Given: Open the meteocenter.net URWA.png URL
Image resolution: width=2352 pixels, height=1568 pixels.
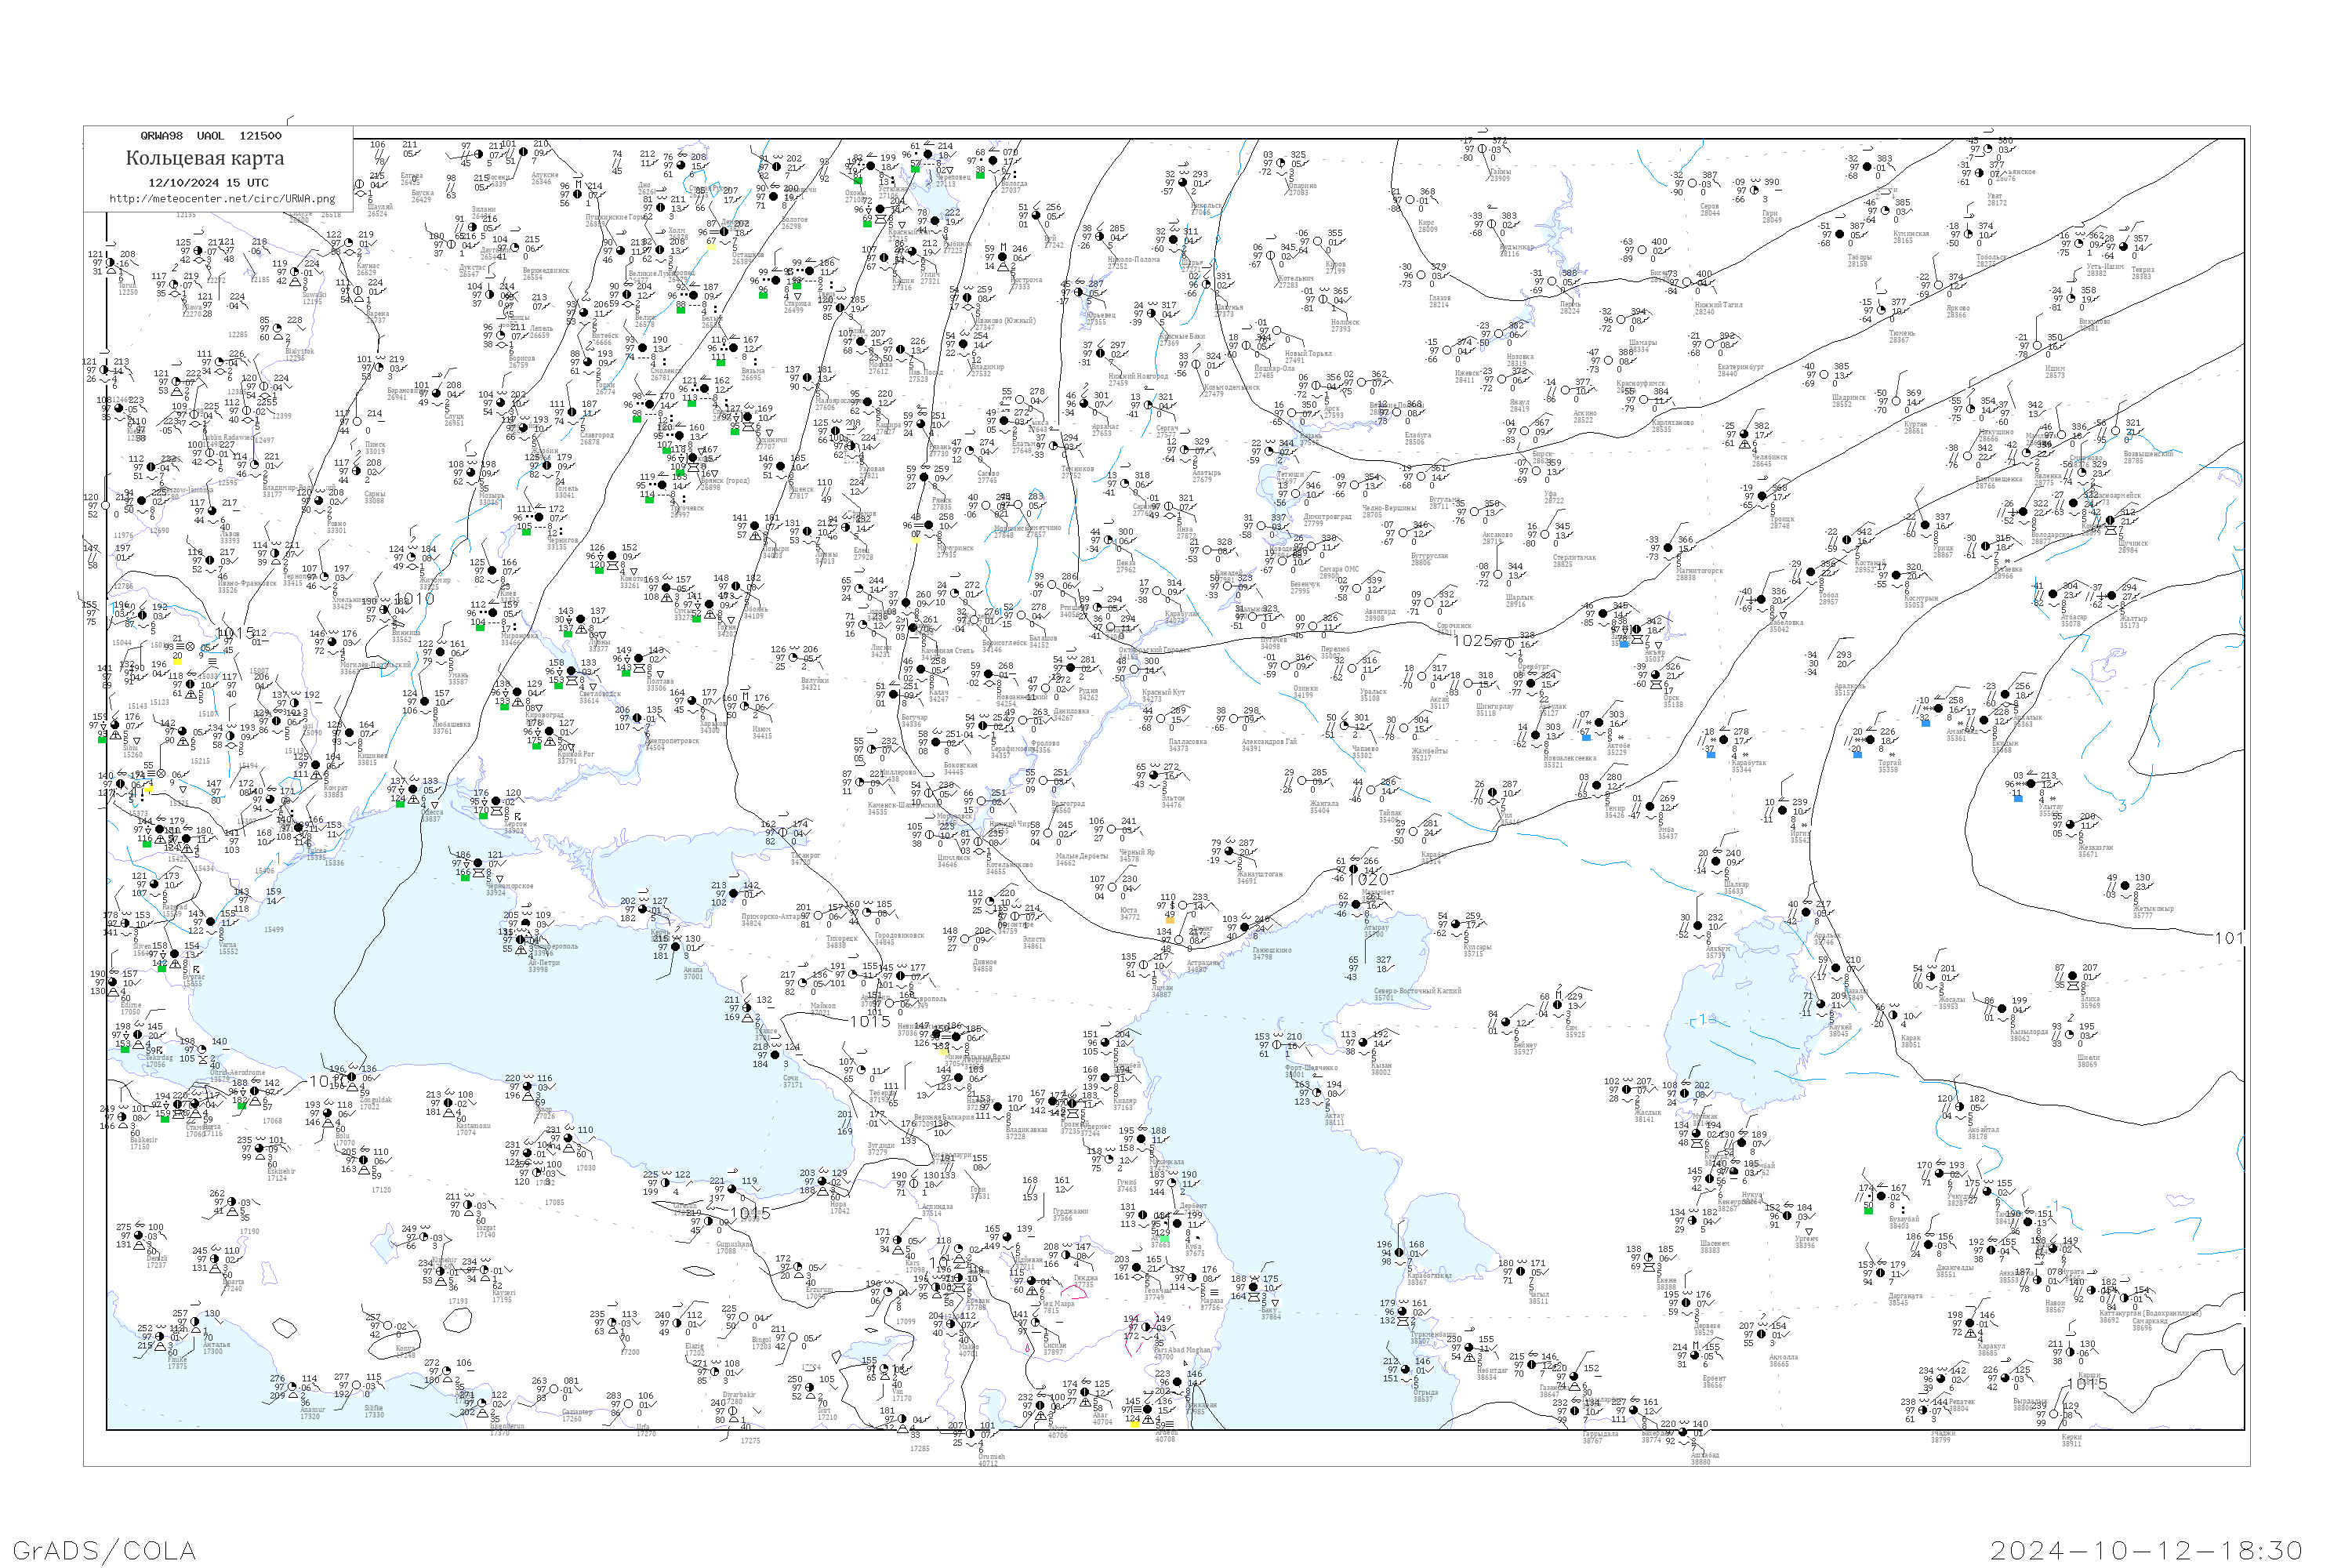Looking at the screenshot, I should click(x=222, y=199).
